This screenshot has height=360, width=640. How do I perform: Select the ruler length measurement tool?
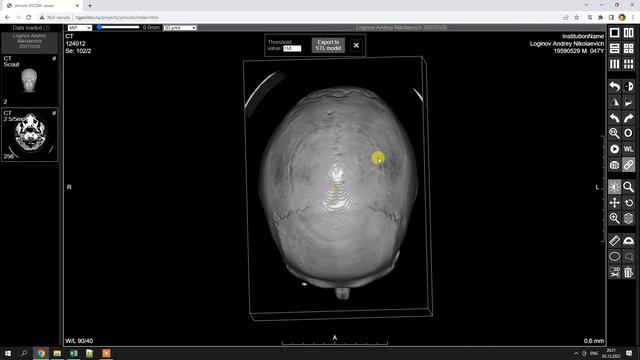[614, 240]
